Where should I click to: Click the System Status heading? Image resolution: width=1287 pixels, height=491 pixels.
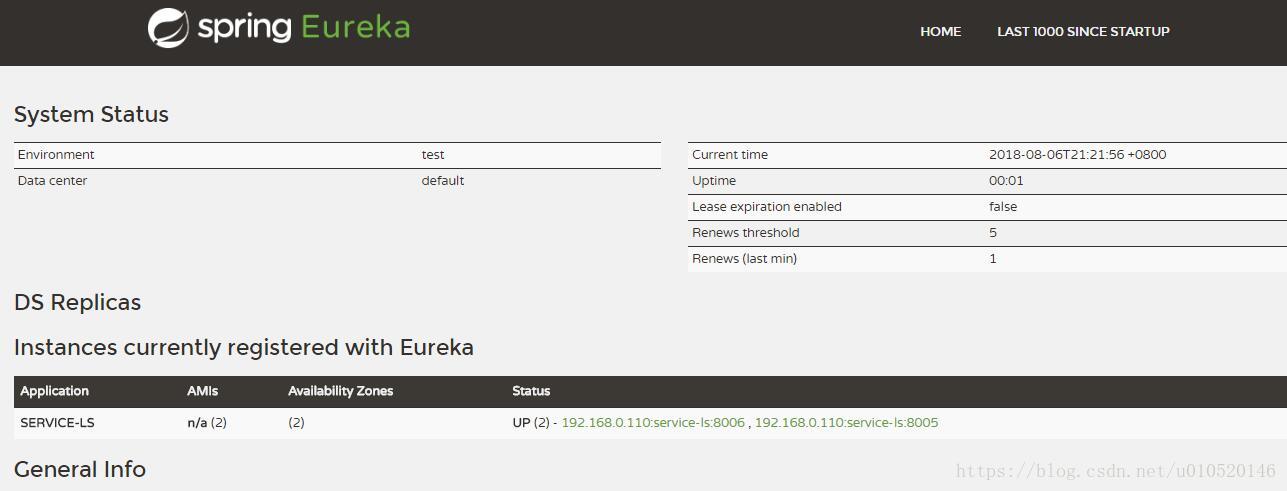(x=91, y=114)
